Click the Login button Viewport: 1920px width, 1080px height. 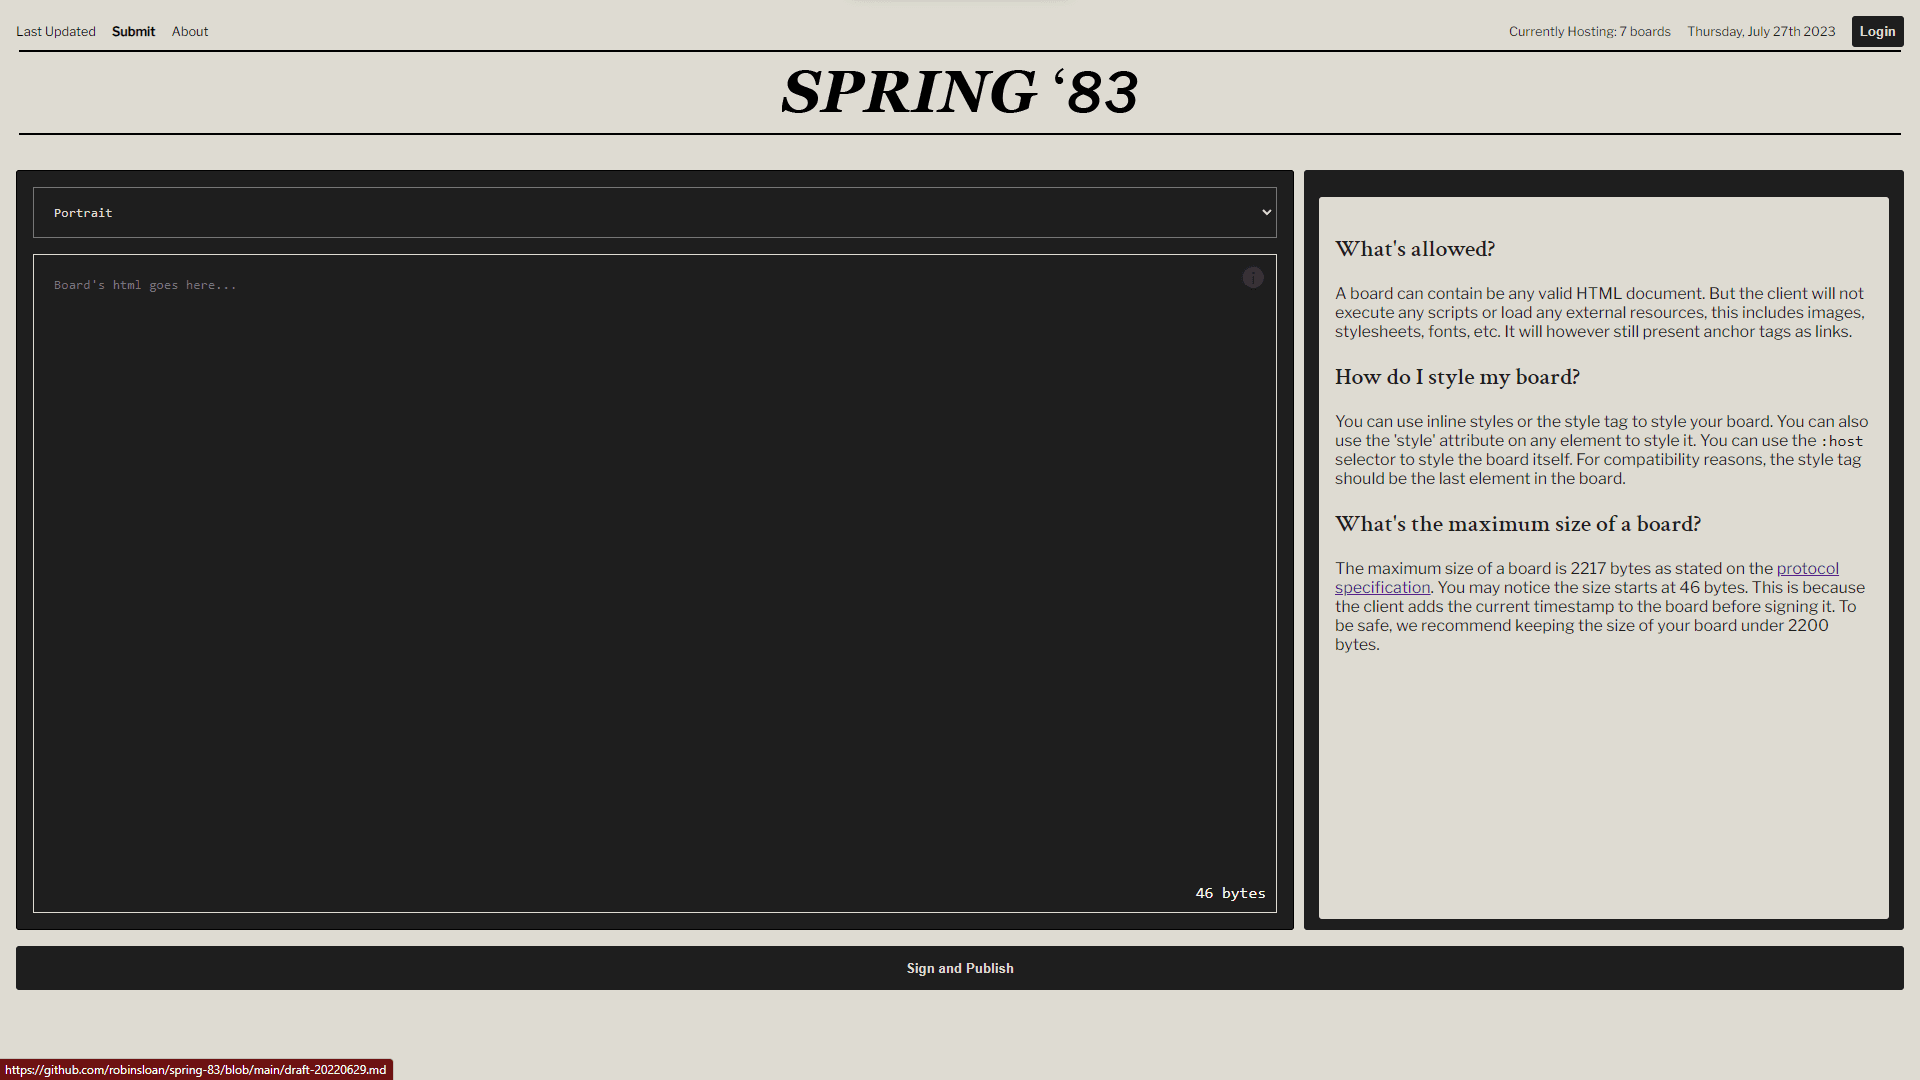pos(1876,30)
